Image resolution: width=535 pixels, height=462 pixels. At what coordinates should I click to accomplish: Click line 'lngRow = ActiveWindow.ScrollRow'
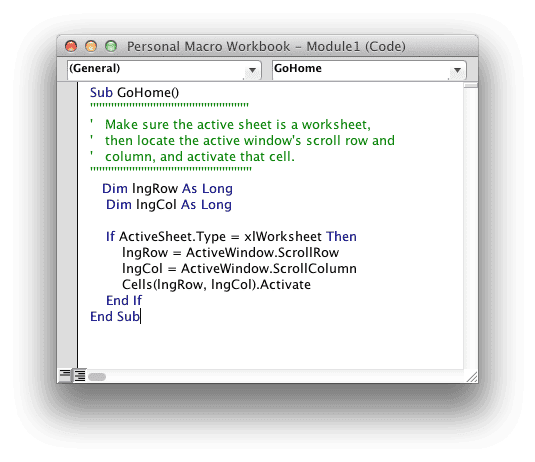click(x=230, y=252)
